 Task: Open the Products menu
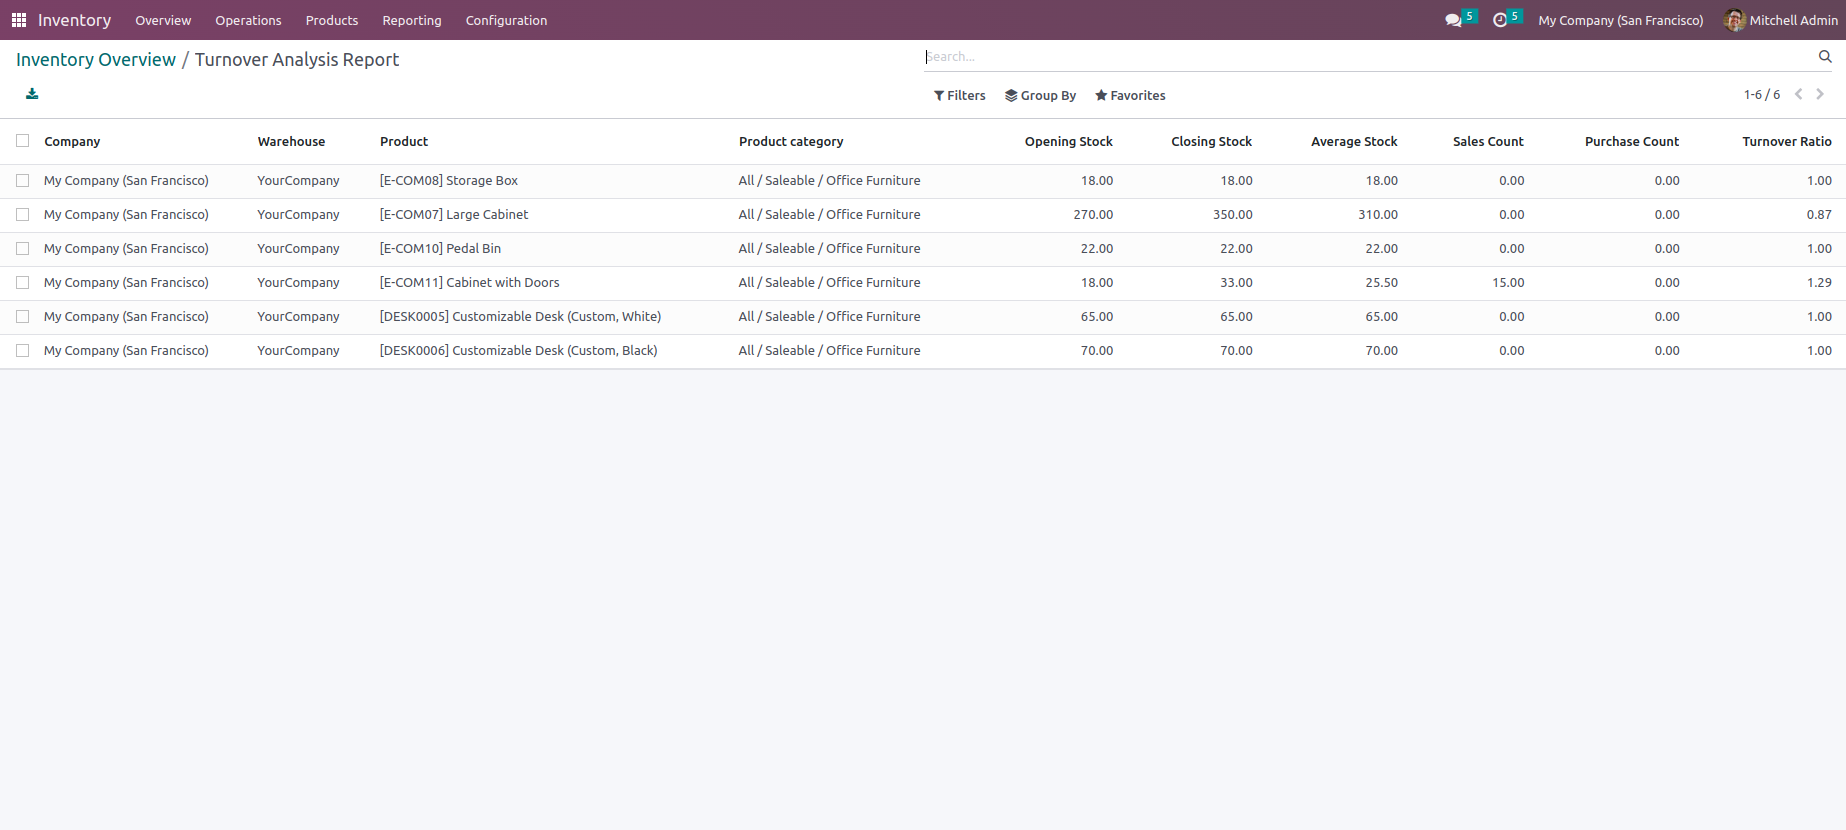coord(332,20)
